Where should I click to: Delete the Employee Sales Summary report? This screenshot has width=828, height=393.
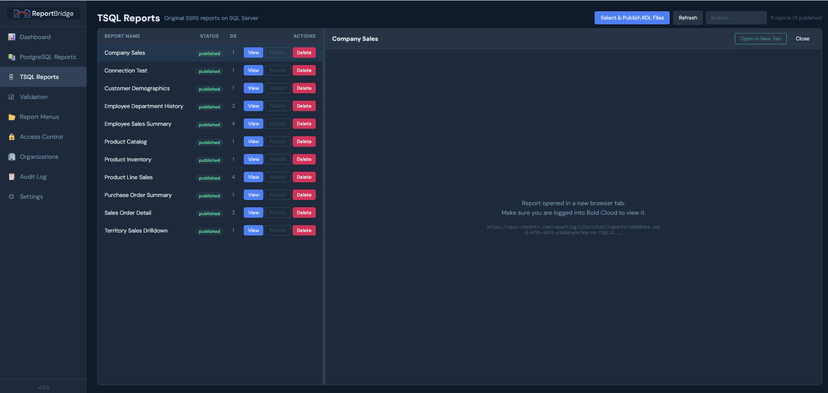coord(304,124)
